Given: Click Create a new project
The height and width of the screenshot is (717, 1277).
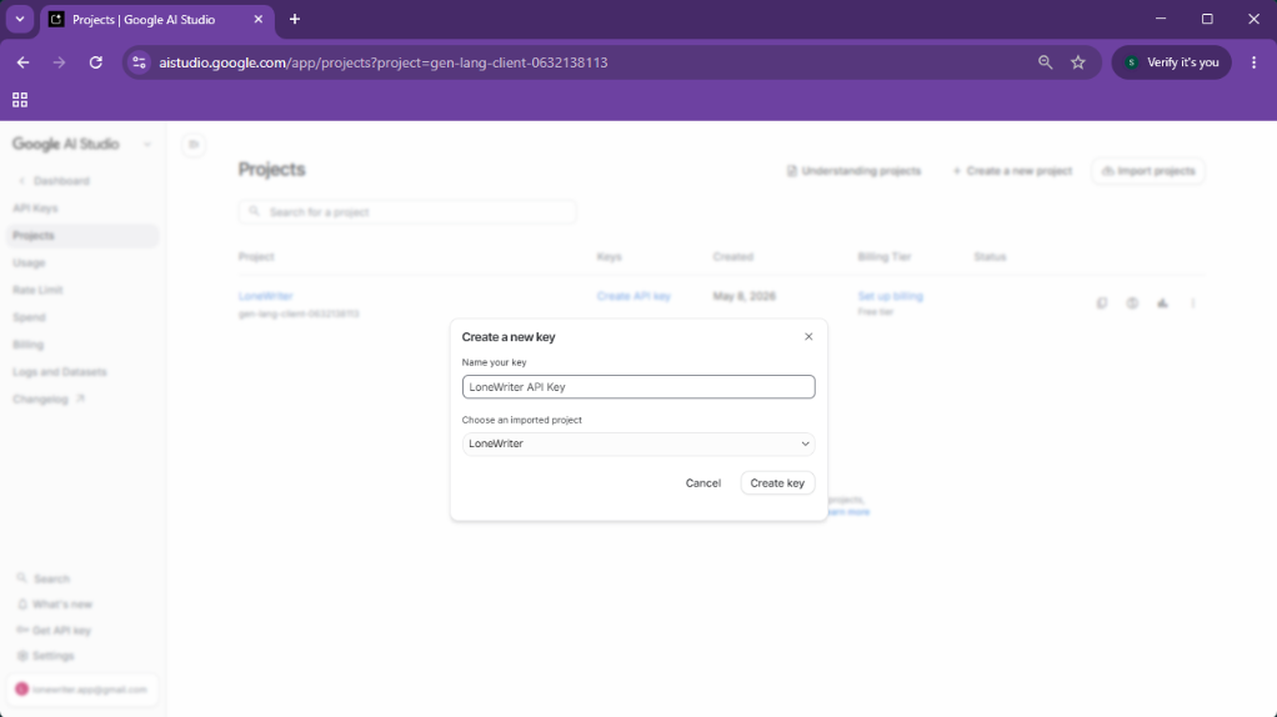Looking at the screenshot, I should coord(1012,171).
